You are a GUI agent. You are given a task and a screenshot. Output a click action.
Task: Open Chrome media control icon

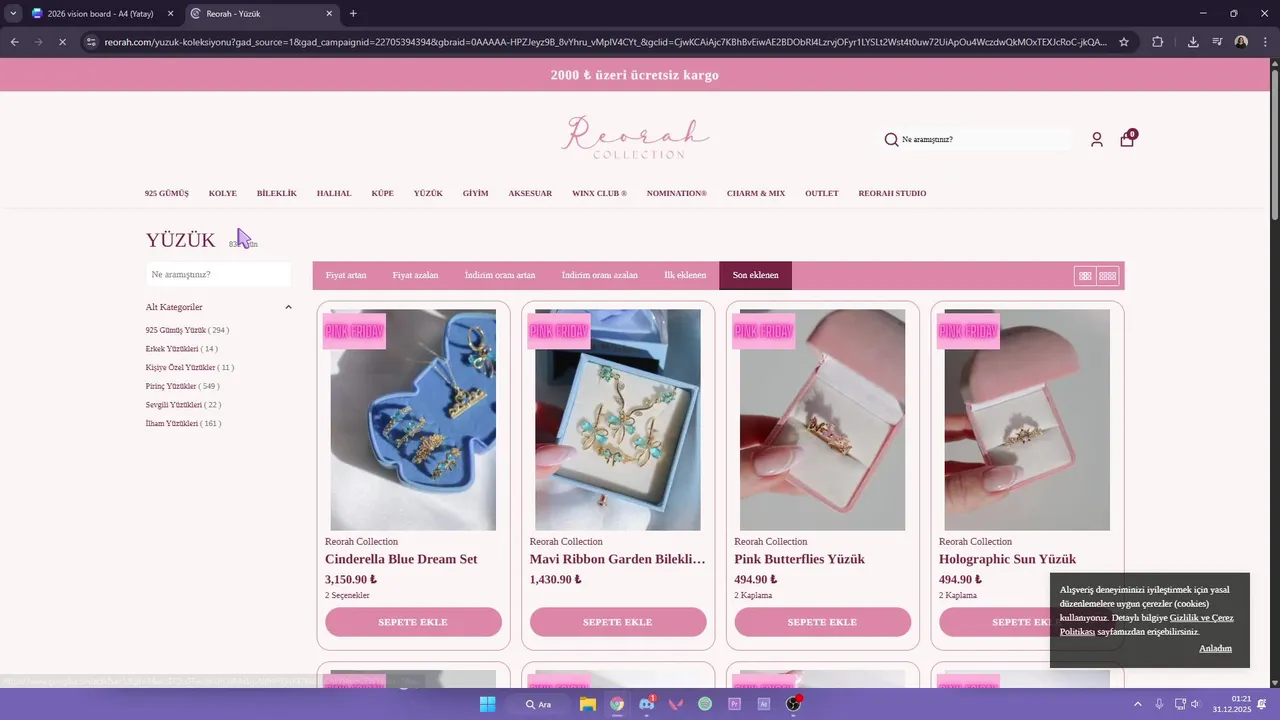(1217, 42)
